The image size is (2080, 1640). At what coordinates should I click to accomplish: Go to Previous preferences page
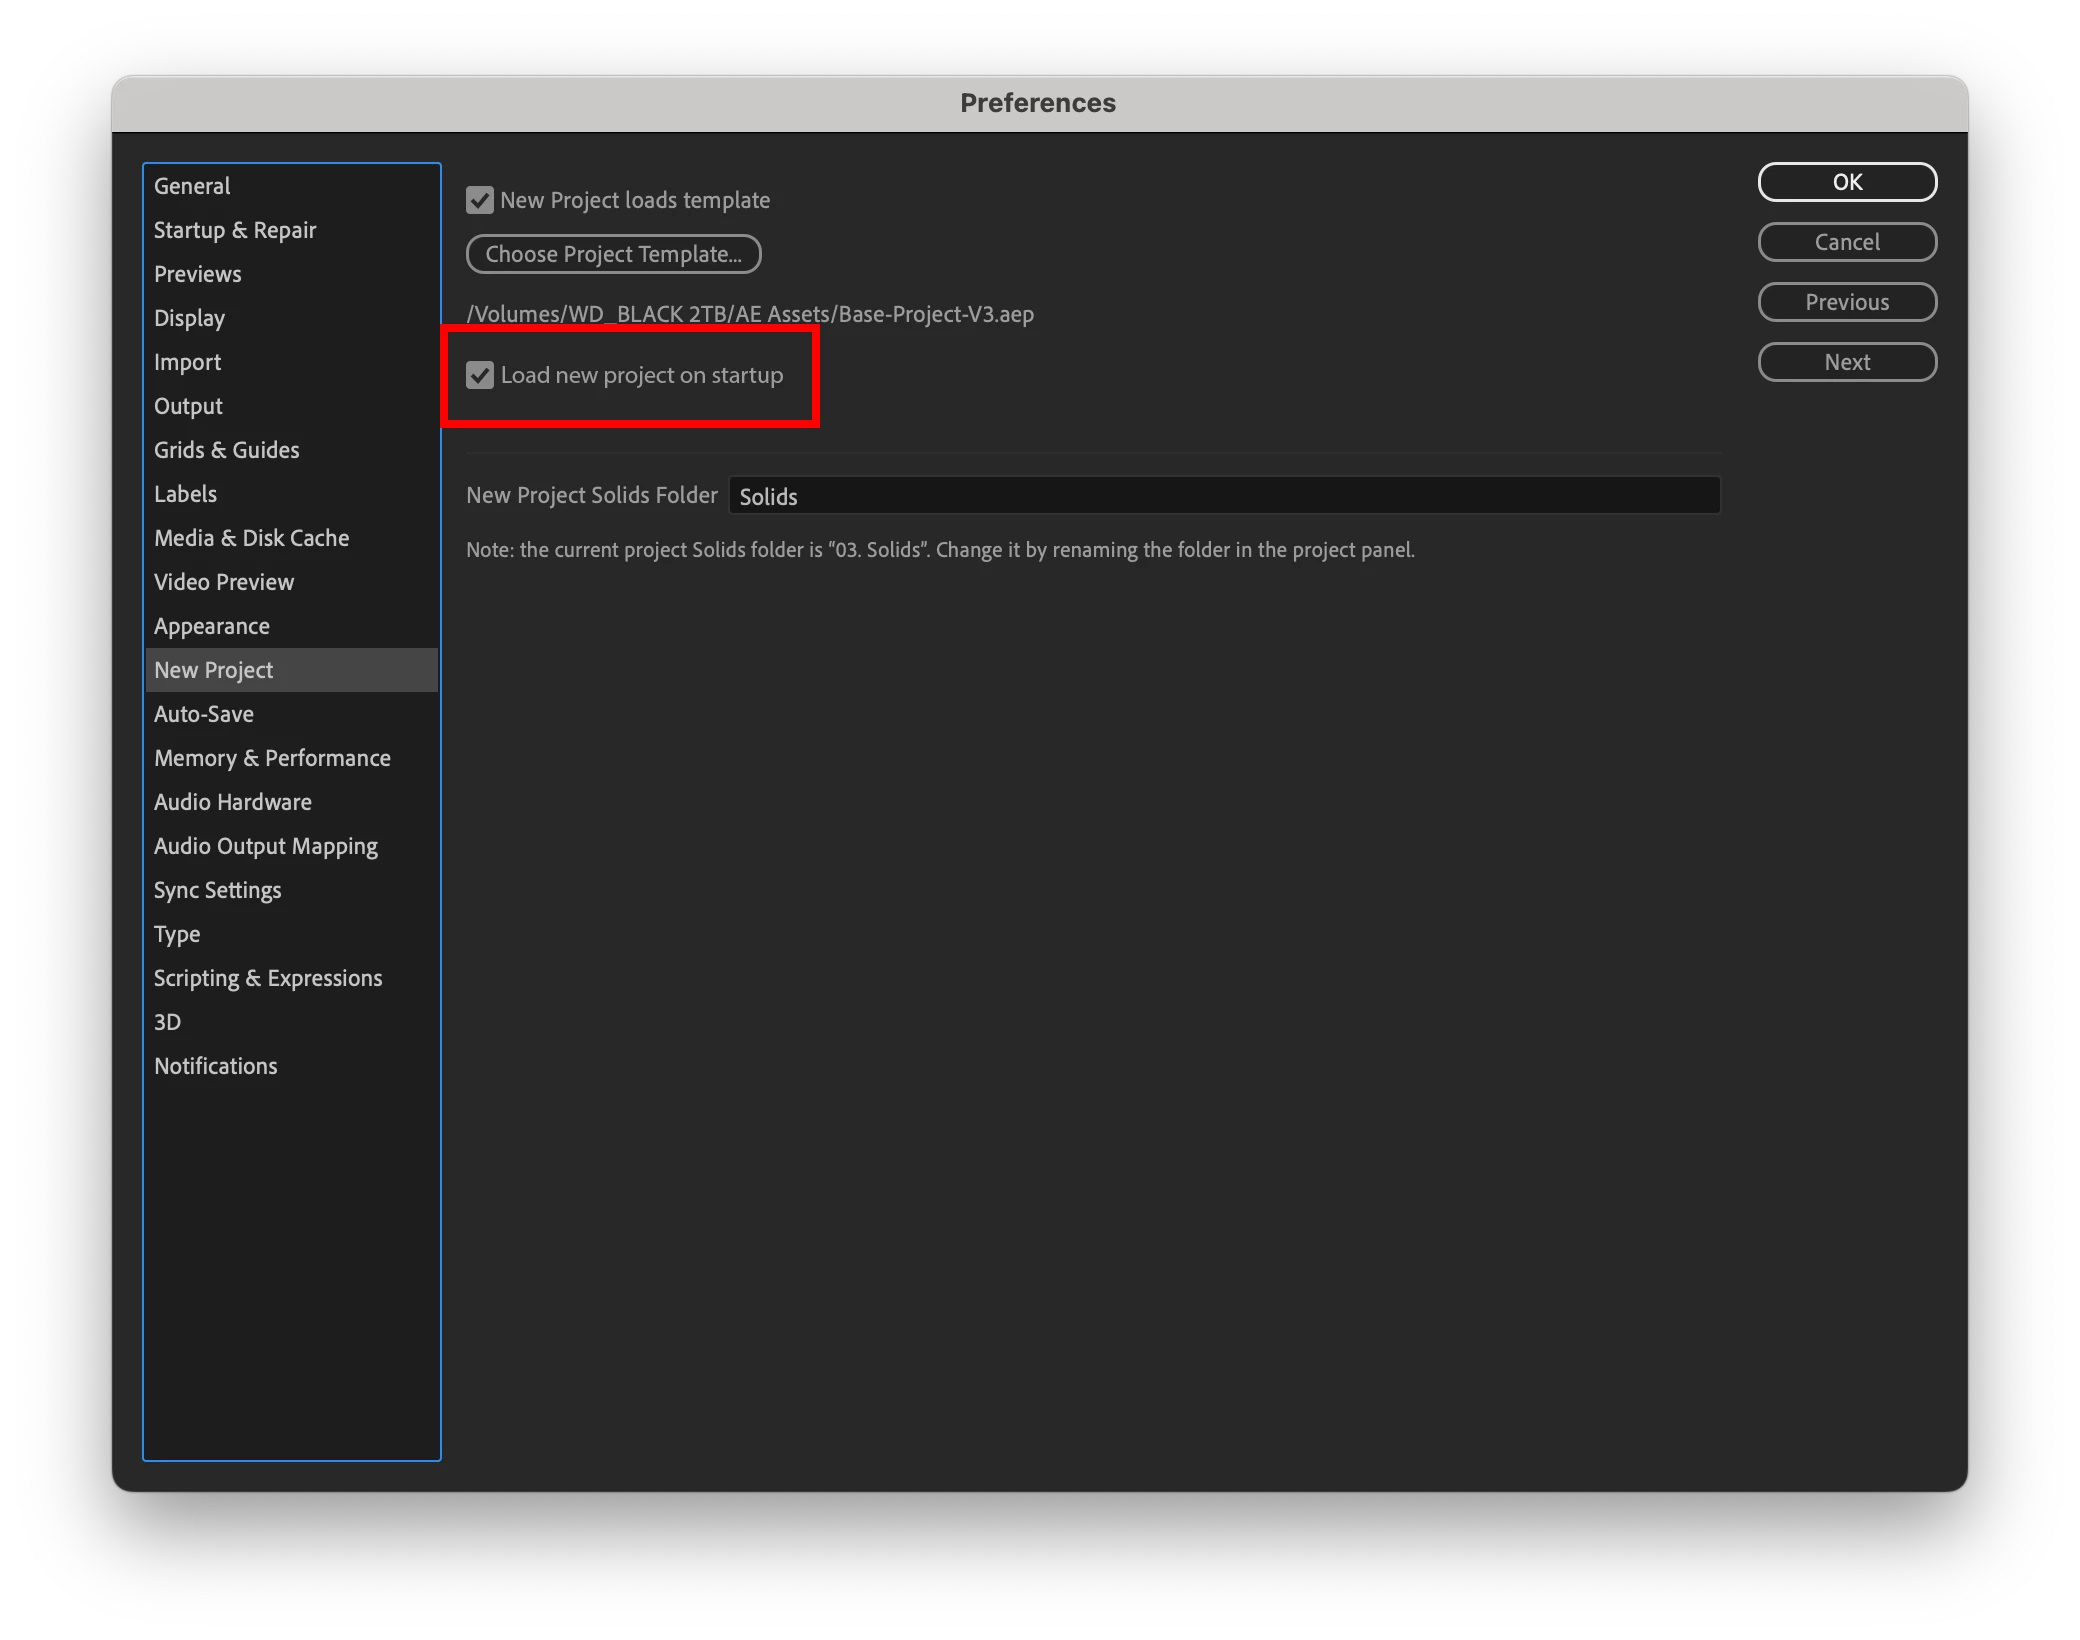(x=1846, y=302)
